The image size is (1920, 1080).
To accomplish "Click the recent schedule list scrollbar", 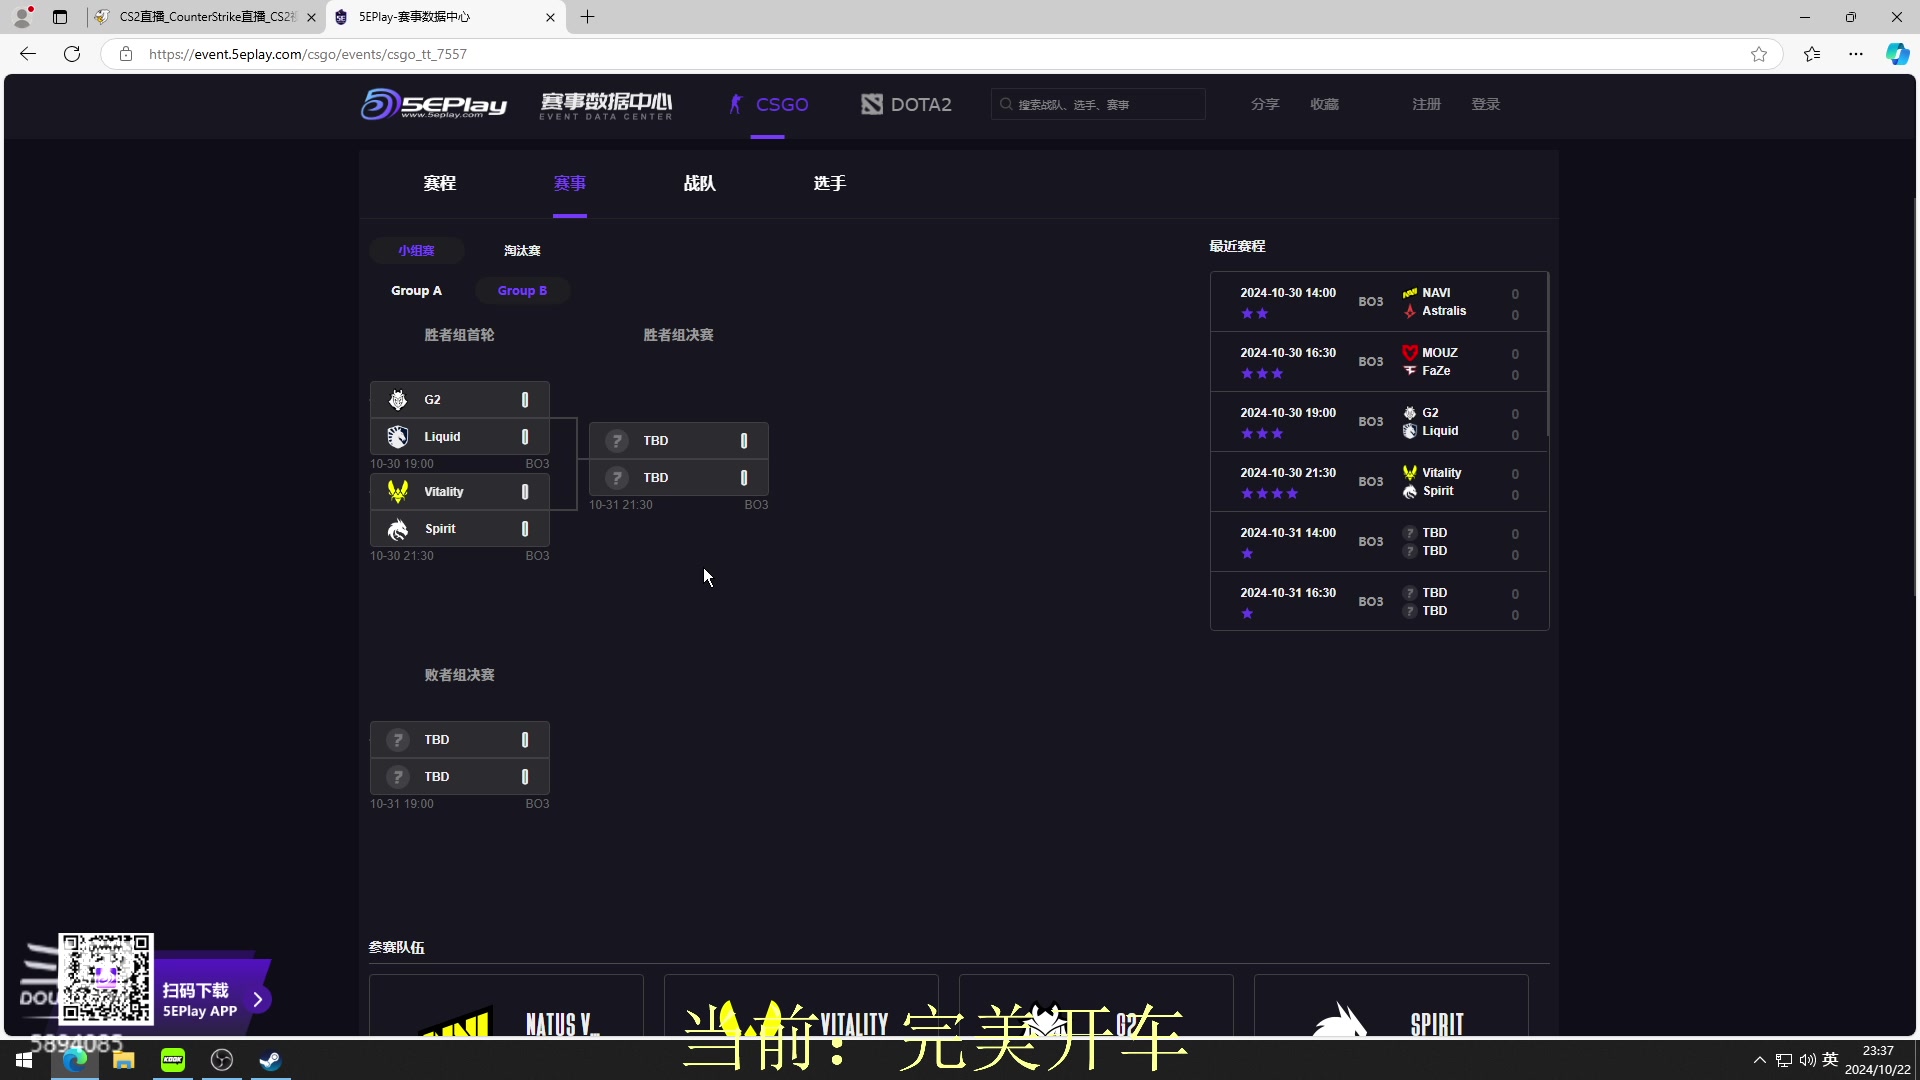I will point(1547,354).
